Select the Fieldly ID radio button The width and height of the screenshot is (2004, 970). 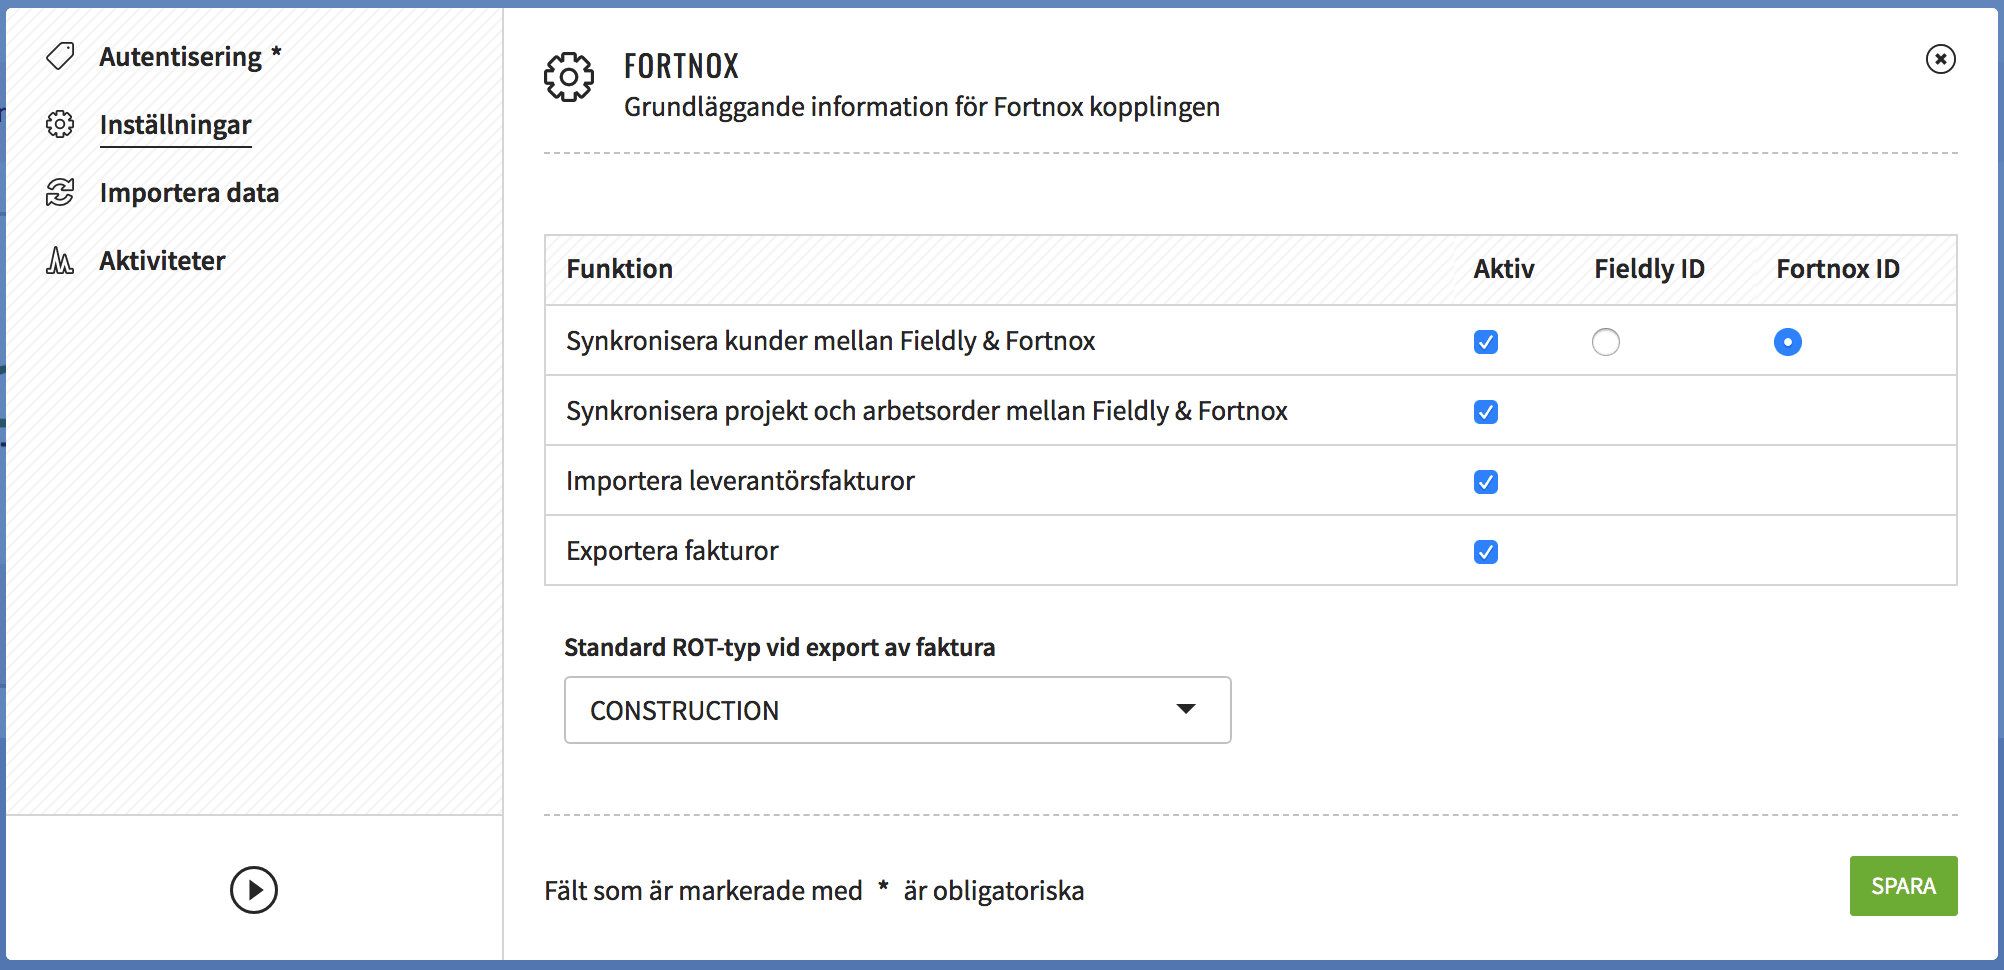tap(1606, 342)
